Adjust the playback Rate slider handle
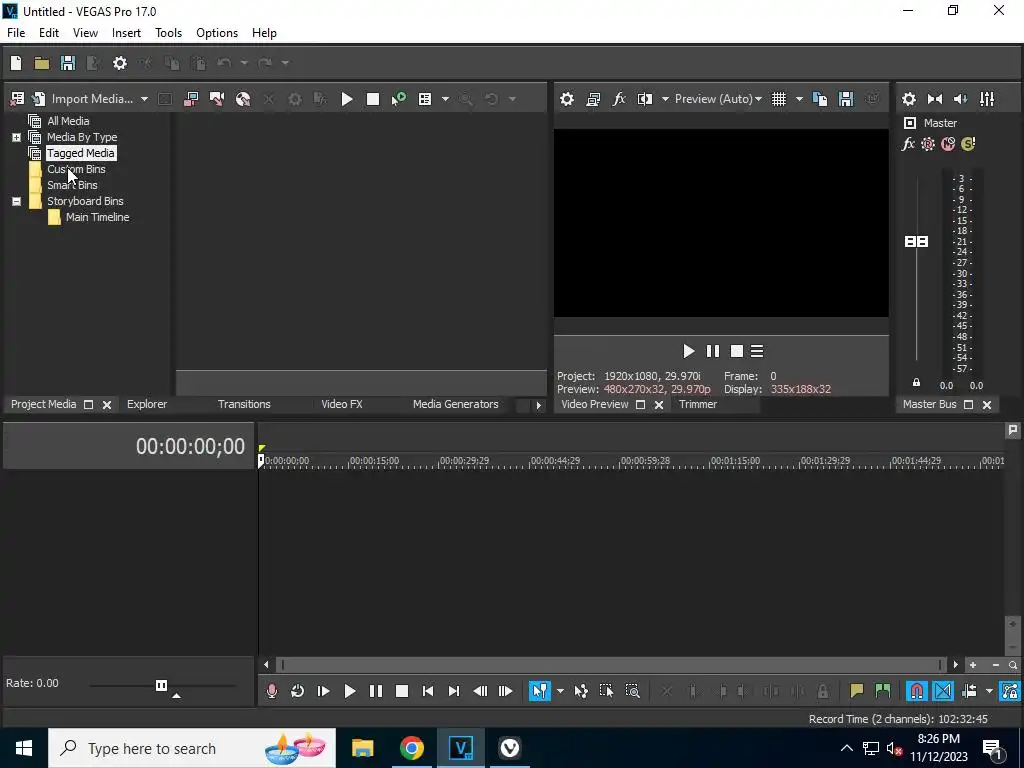The width and height of the screenshot is (1024, 768). pos(161,685)
